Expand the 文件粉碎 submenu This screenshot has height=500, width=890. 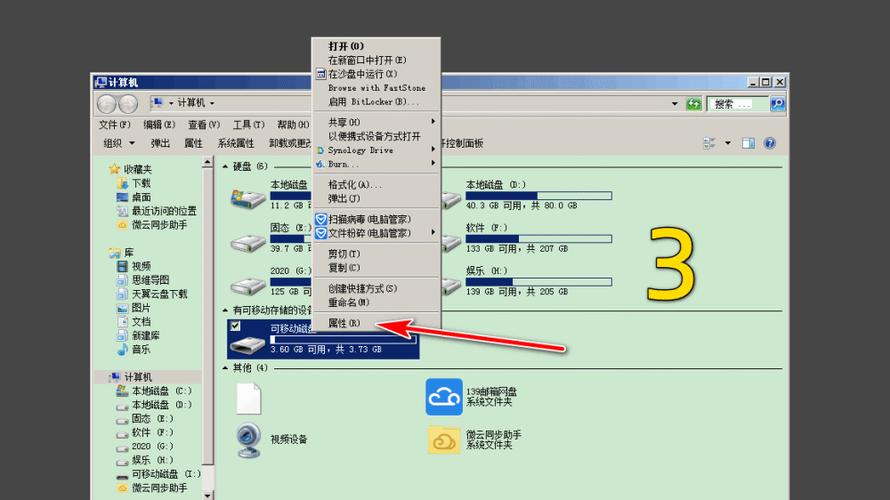pos(433,233)
